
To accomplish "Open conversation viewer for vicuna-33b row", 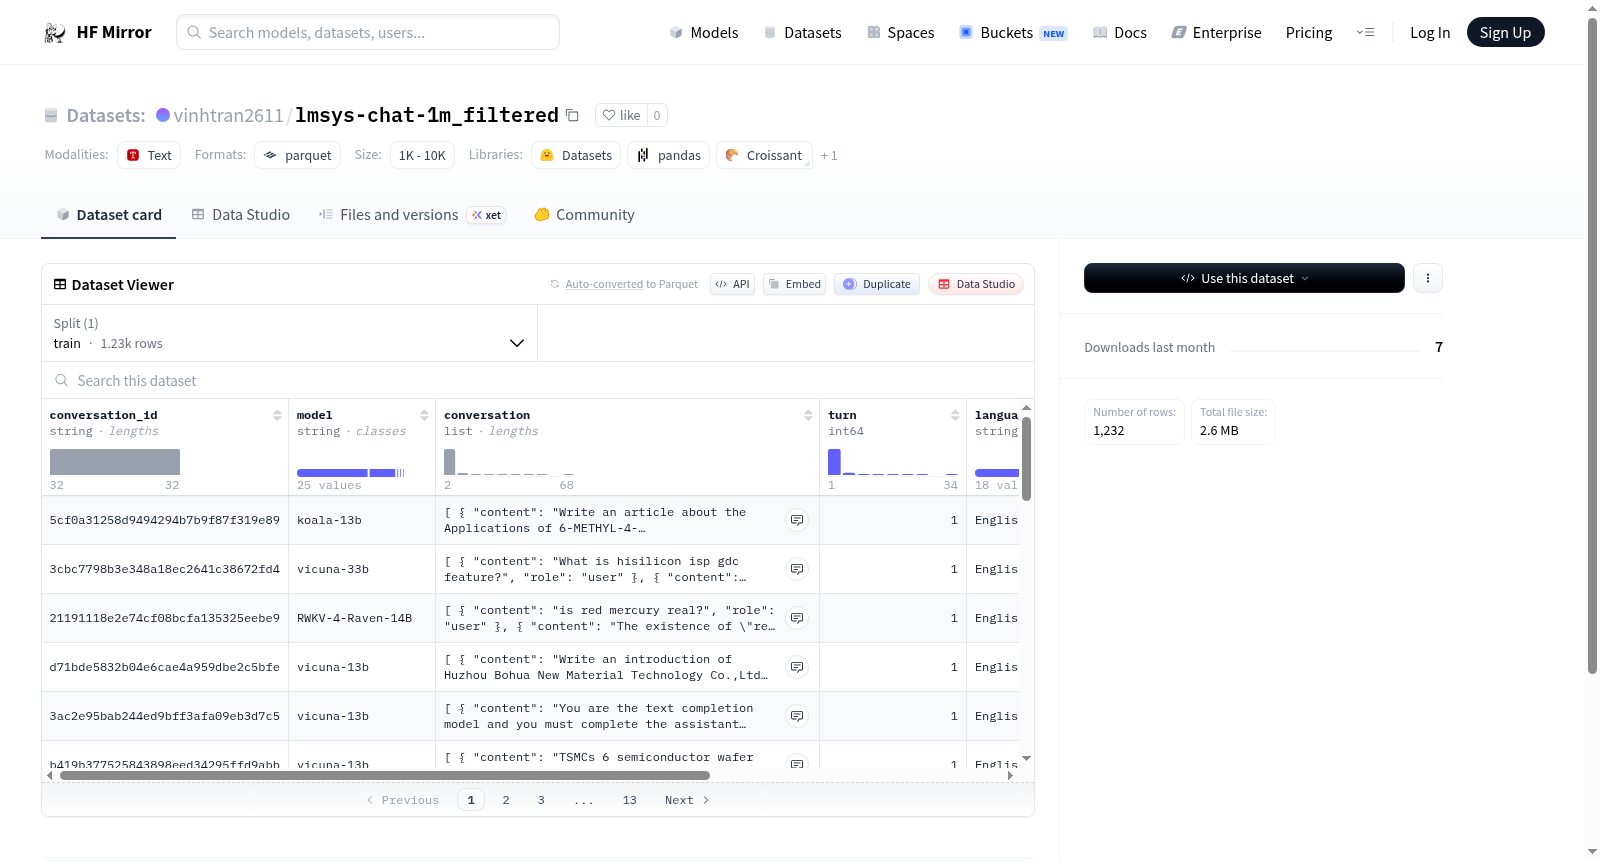I will (797, 569).
